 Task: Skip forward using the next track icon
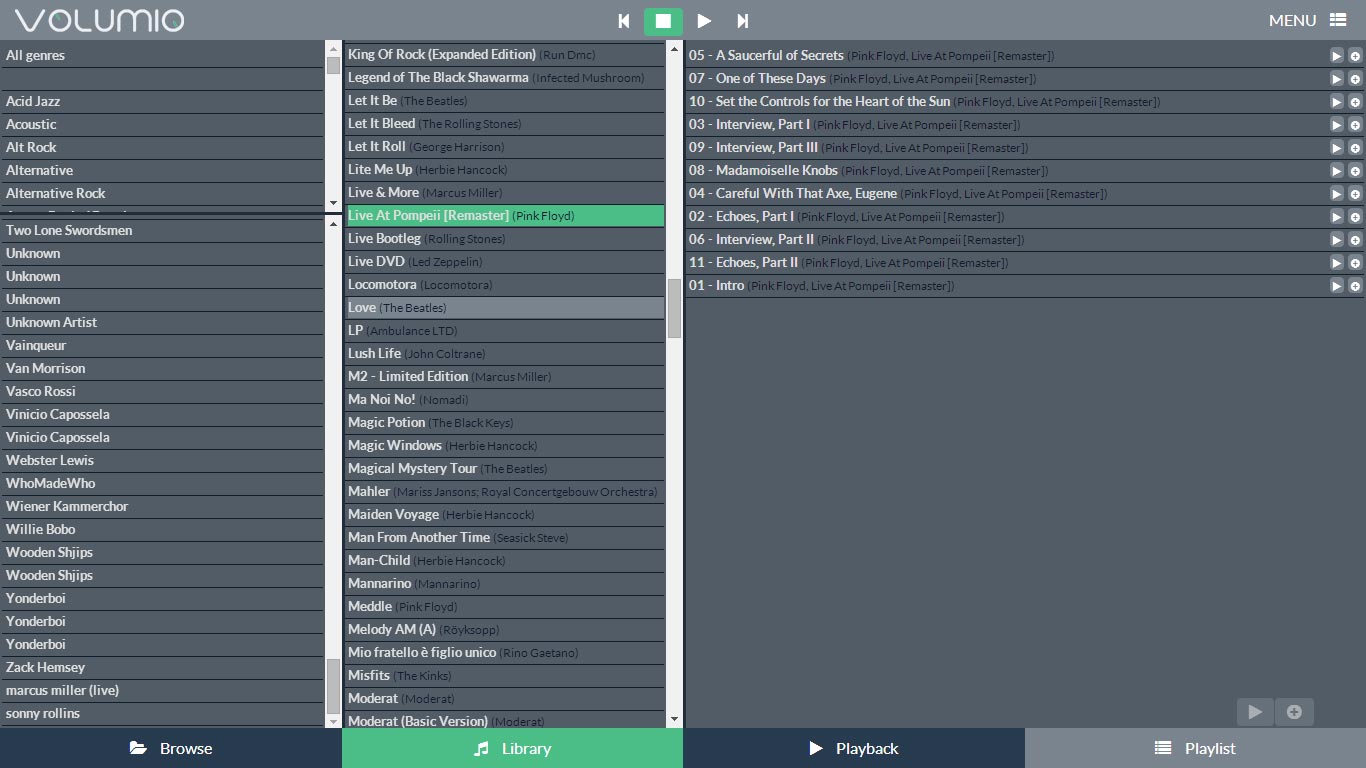[x=742, y=20]
